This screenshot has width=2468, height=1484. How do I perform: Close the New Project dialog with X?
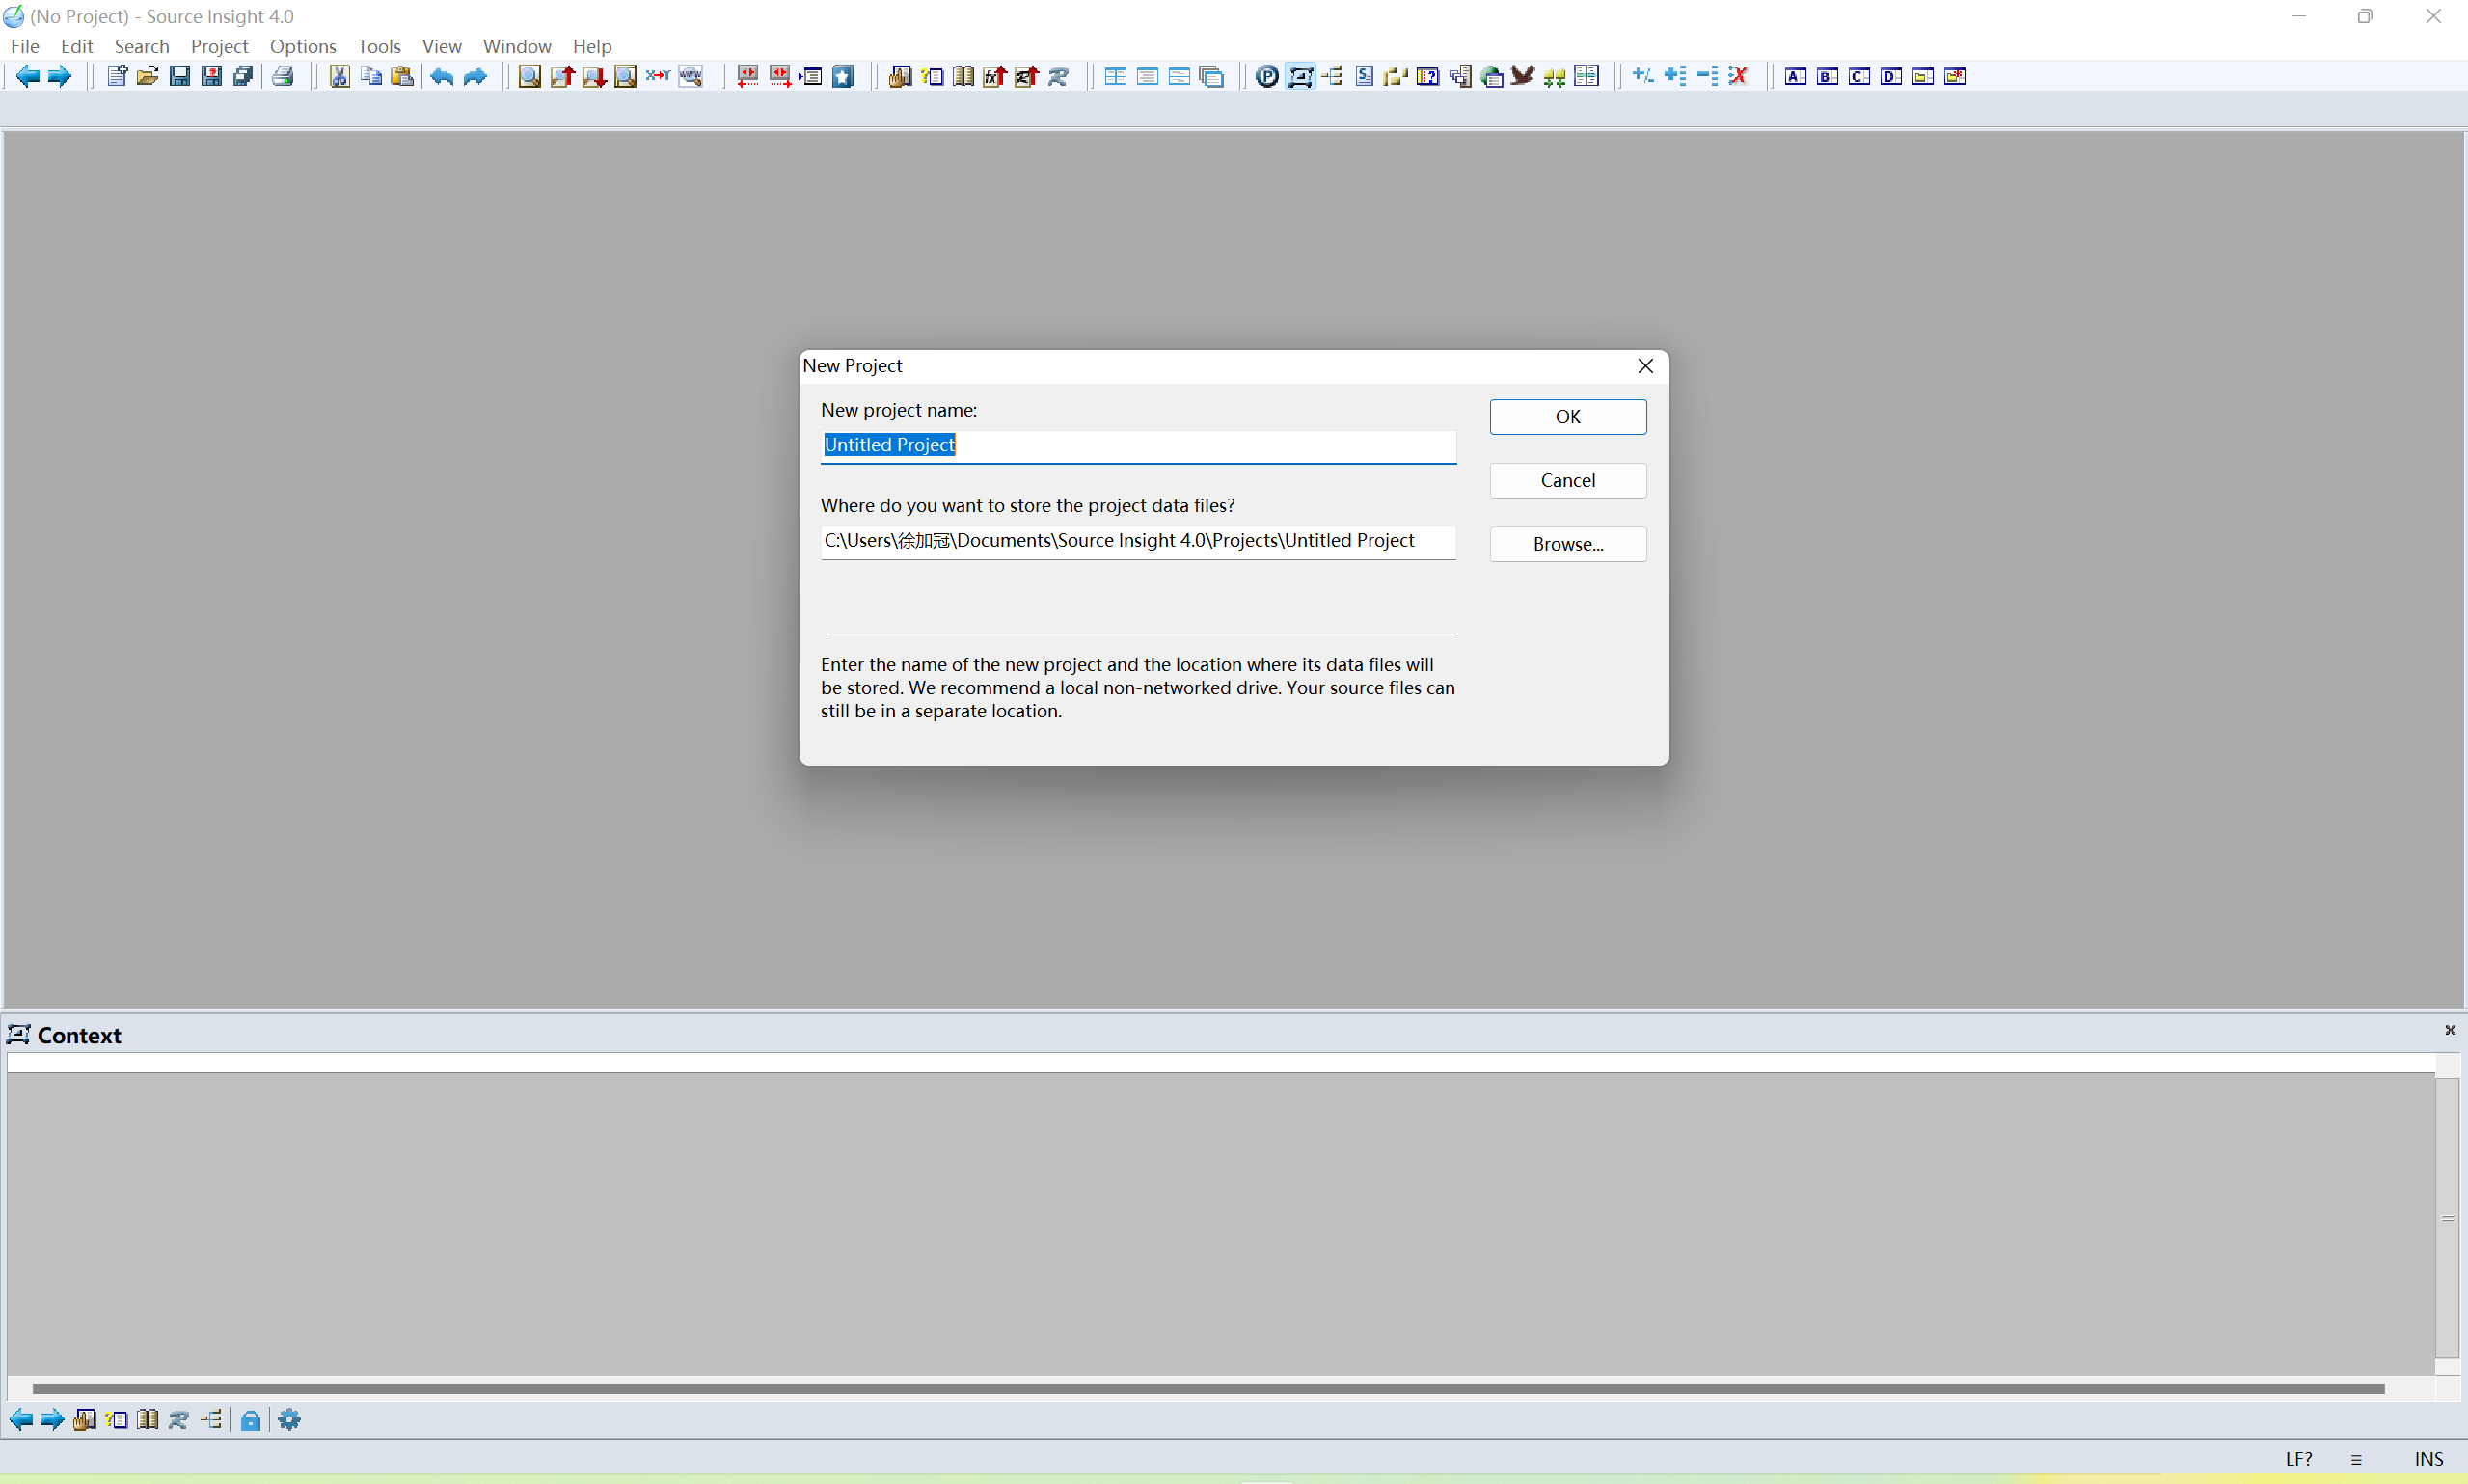tap(1645, 366)
